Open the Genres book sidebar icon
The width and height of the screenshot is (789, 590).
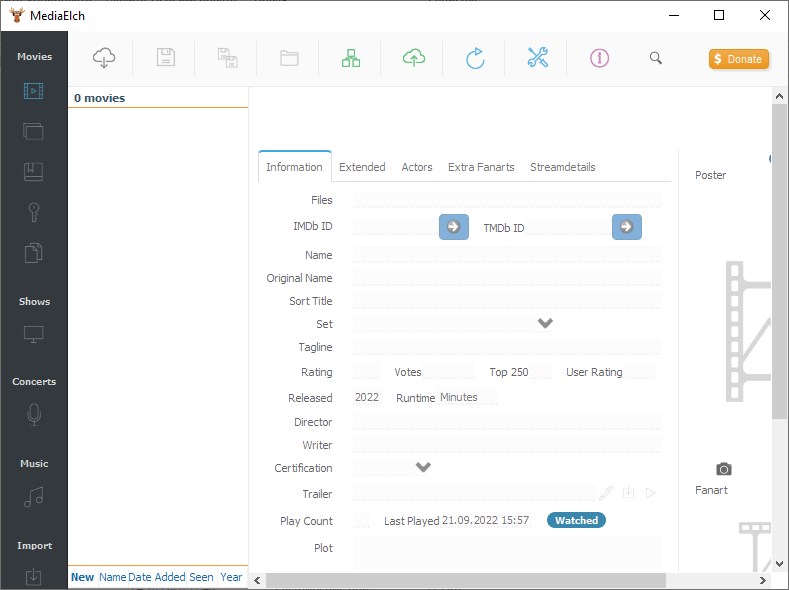[33, 172]
